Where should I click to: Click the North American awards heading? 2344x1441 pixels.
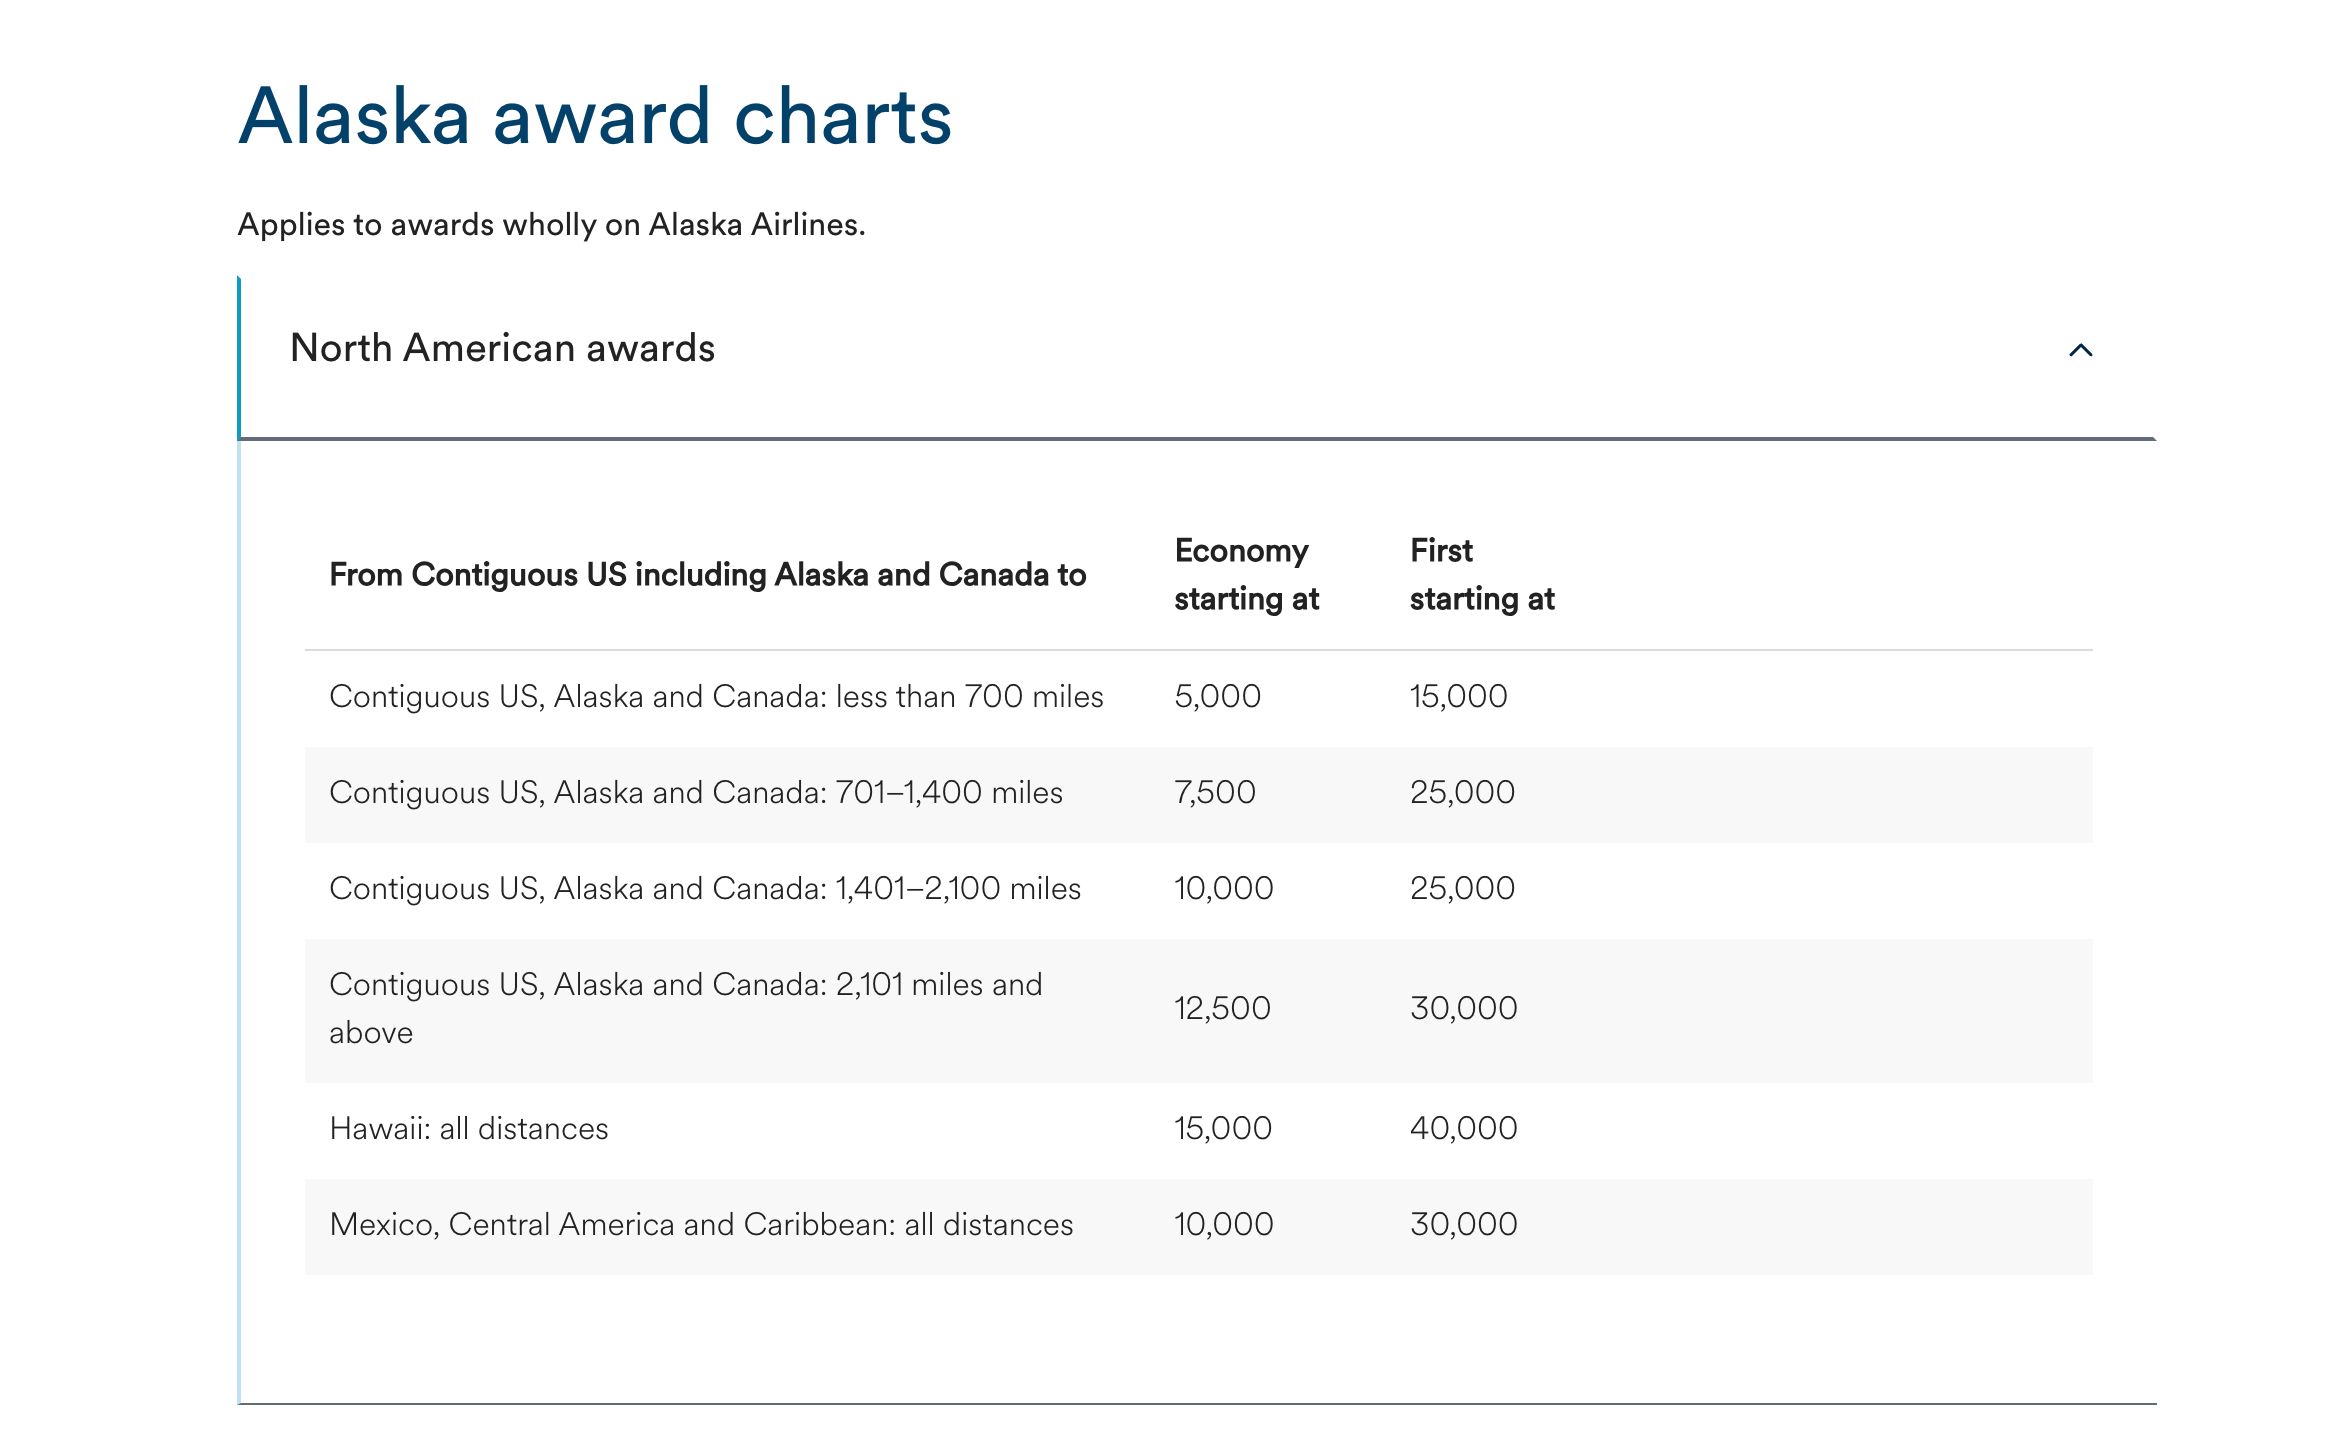pos(502,348)
